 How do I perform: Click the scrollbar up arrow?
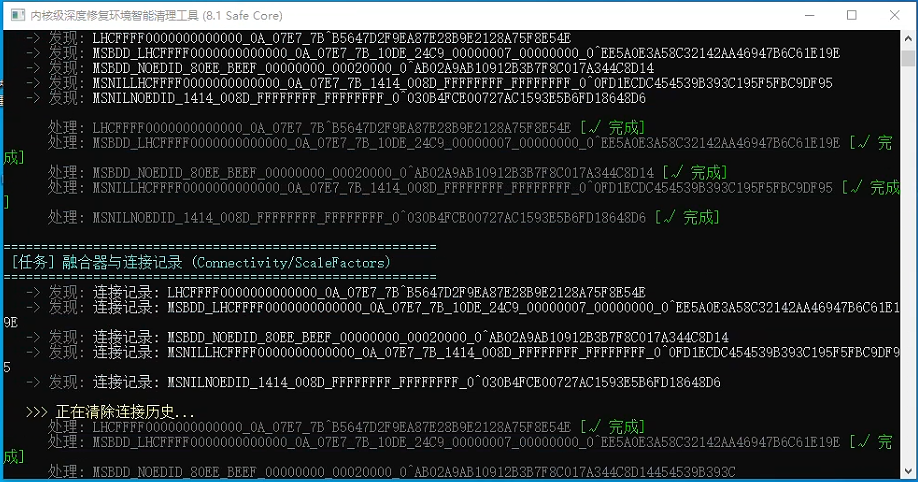(x=908, y=39)
